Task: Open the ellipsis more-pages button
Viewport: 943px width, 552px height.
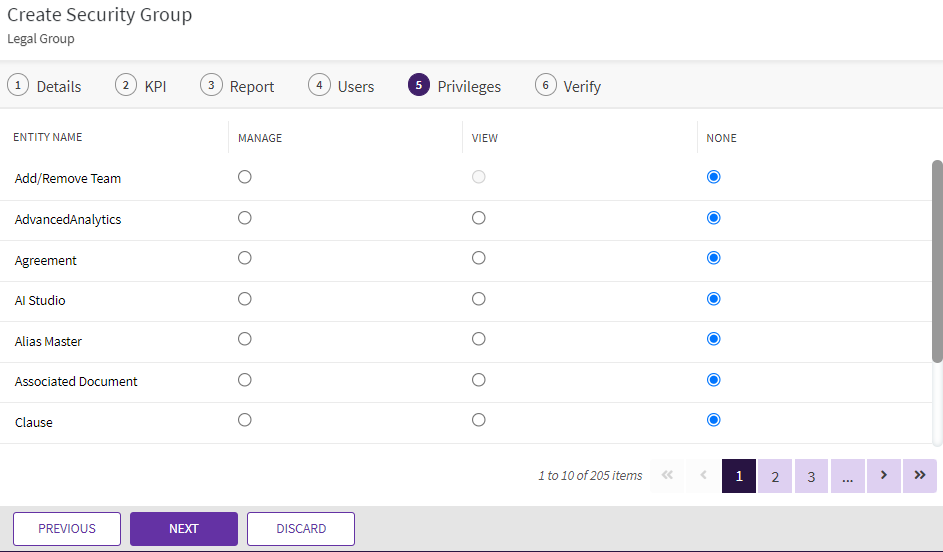Action: (x=847, y=477)
